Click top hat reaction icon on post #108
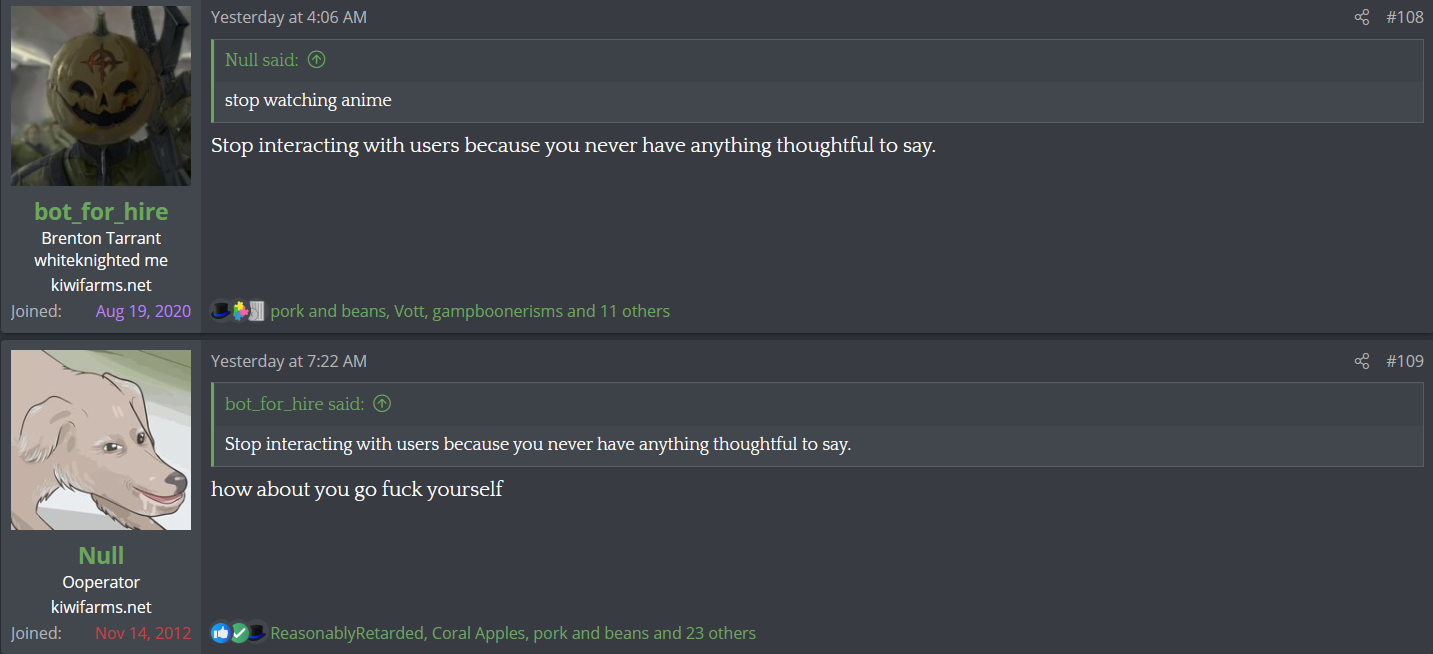This screenshot has height=654, width=1433. pyautogui.click(x=221, y=311)
